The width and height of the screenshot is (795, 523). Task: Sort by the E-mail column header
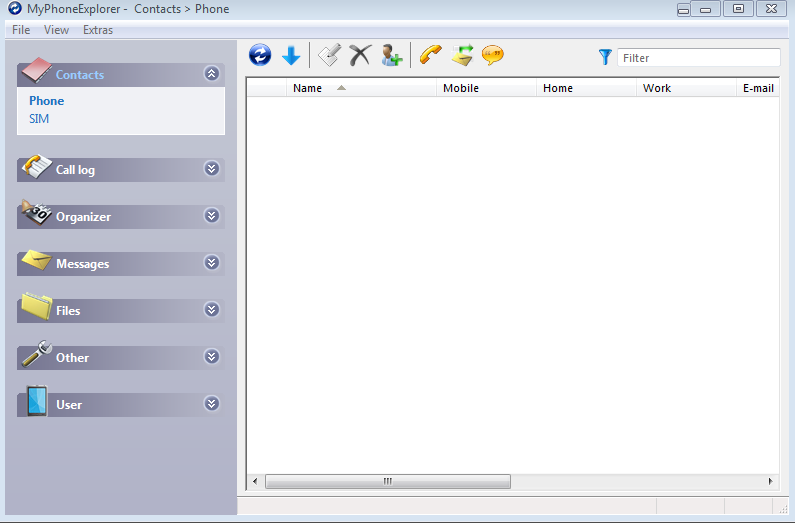click(758, 88)
